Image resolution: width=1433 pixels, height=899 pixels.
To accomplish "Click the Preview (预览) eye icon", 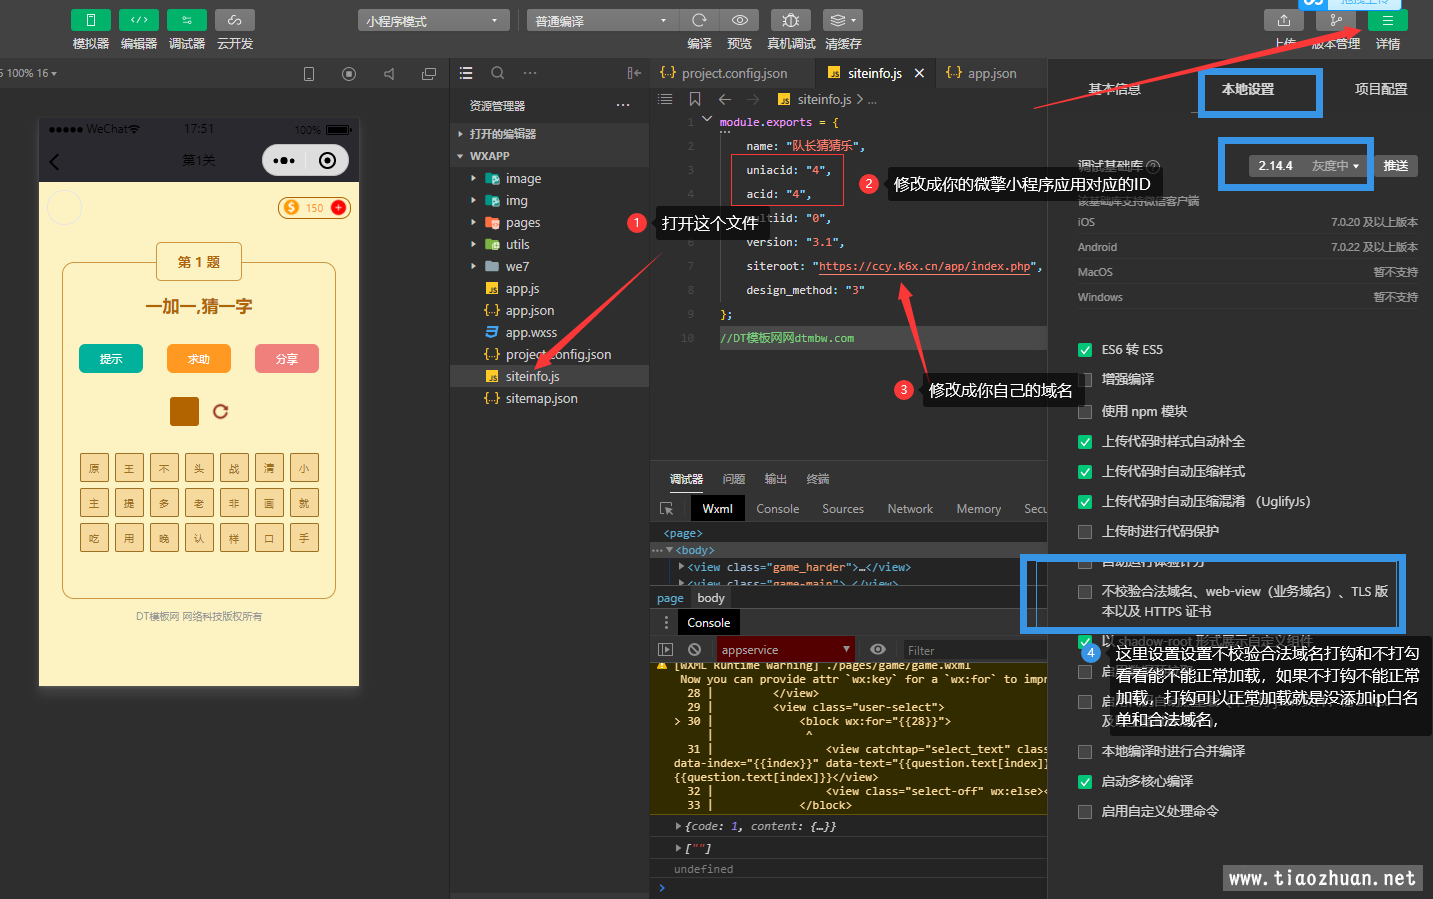I will point(739,20).
